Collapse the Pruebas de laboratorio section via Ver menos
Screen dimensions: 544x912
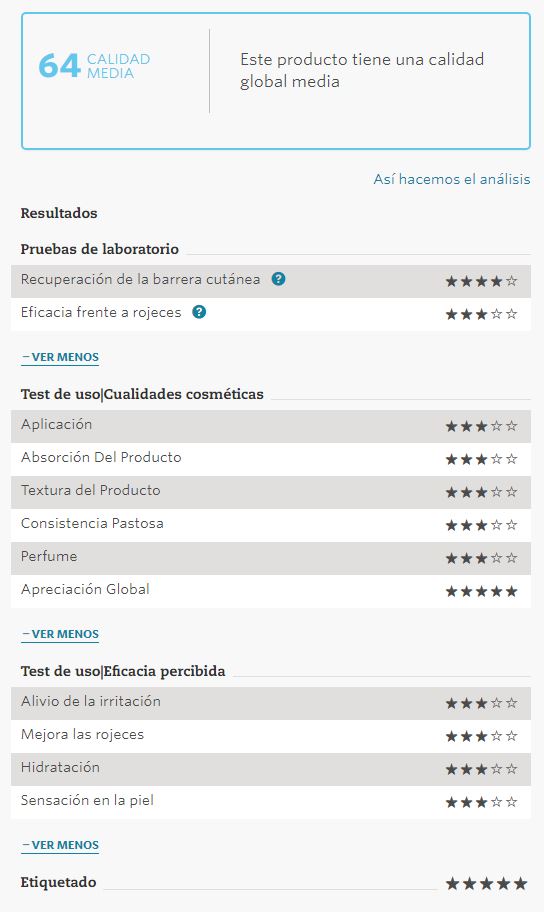tap(60, 357)
